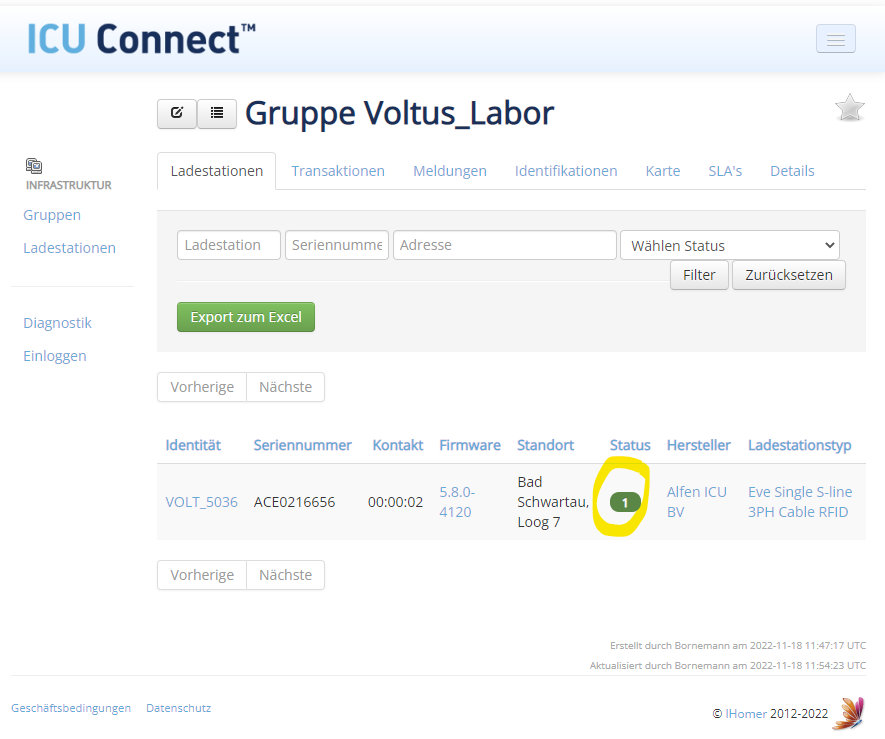The width and height of the screenshot is (885, 739).
Task: Open Eve Single S-line 3PH Cable RFID link
Action: 800,502
